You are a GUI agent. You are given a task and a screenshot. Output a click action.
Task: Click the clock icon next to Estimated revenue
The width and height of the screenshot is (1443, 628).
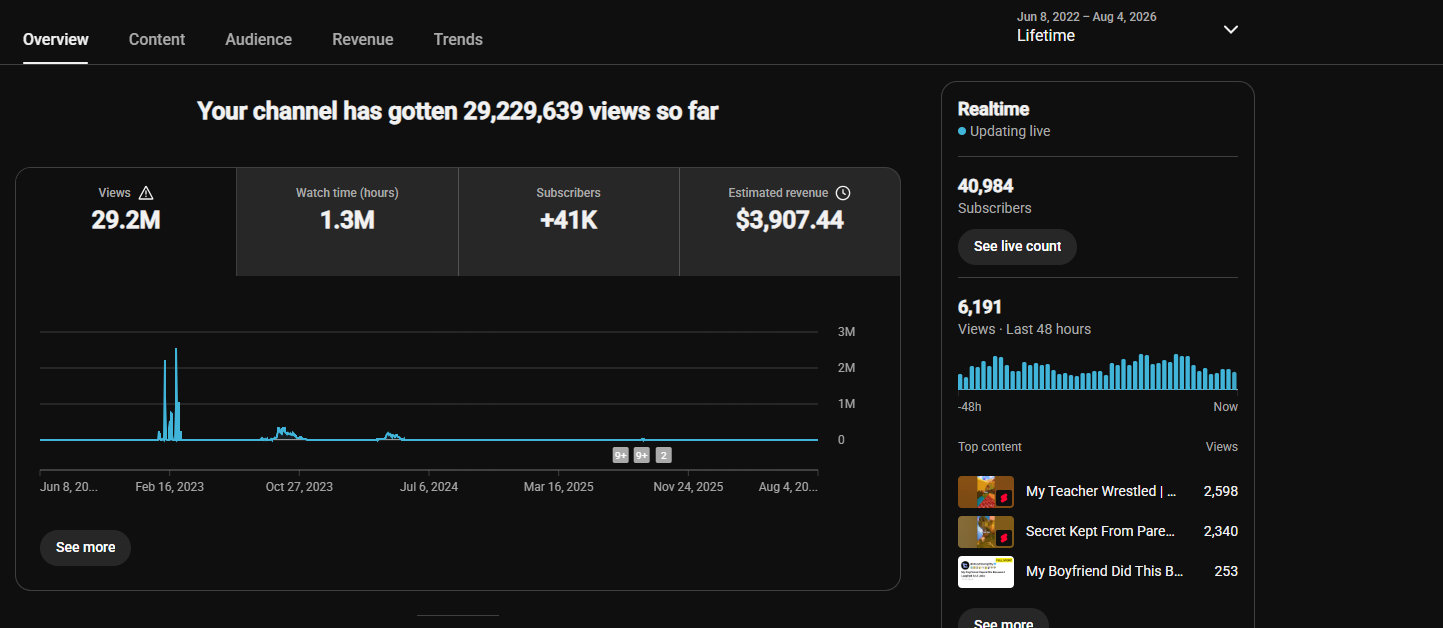tap(843, 193)
